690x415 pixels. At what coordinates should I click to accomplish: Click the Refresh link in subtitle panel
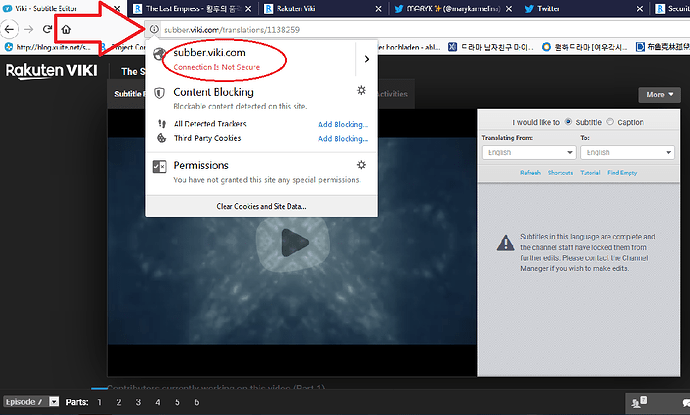[x=530, y=173]
